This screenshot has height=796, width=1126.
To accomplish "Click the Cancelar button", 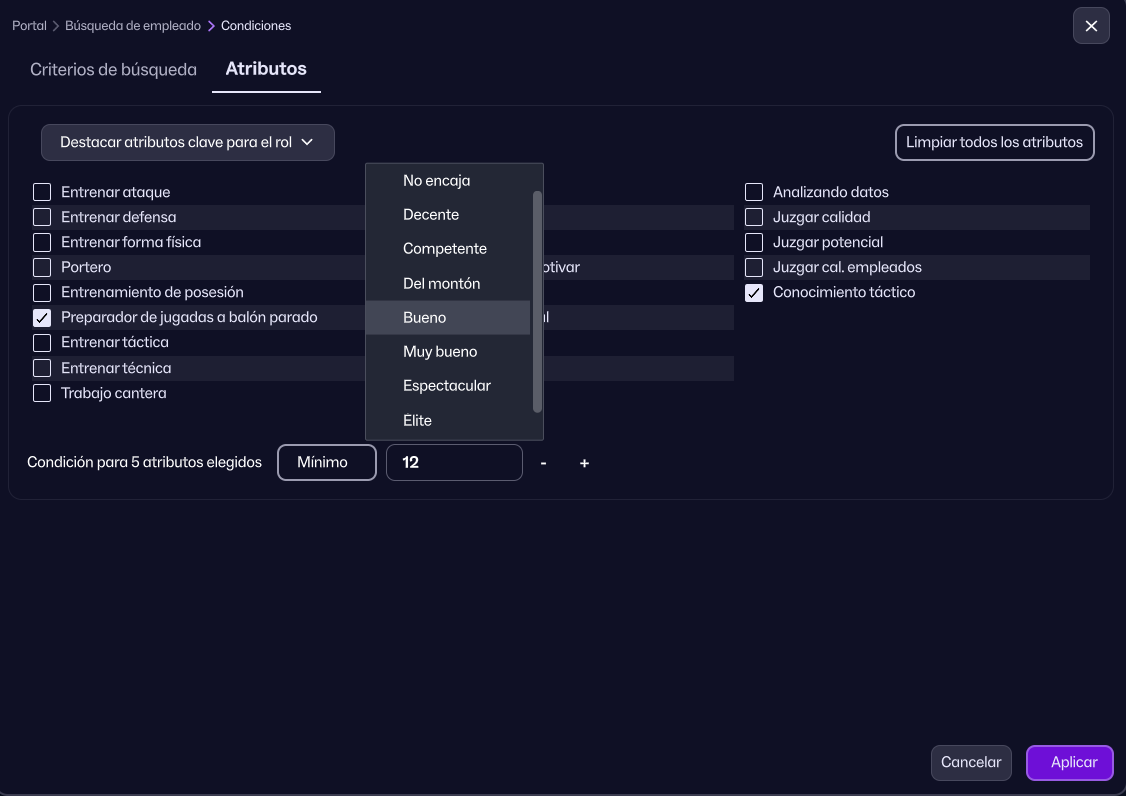I will (971, 762).
